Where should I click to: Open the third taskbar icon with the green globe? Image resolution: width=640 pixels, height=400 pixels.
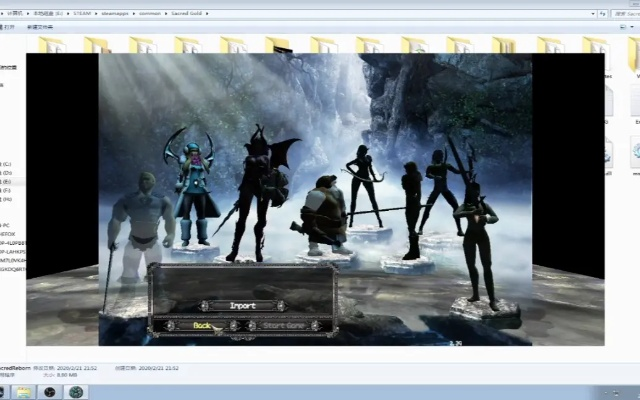click(77, 391)
